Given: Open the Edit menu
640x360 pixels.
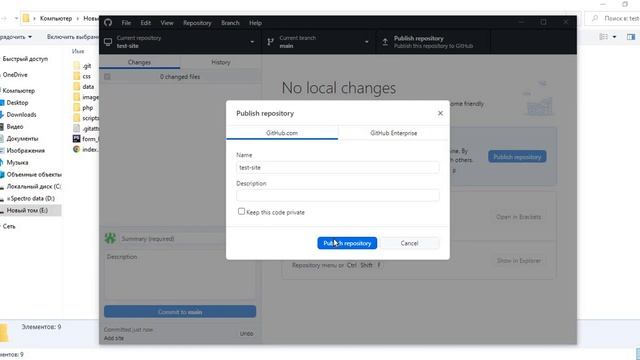Looking at the screenshot, I should (x=146, y=23).
